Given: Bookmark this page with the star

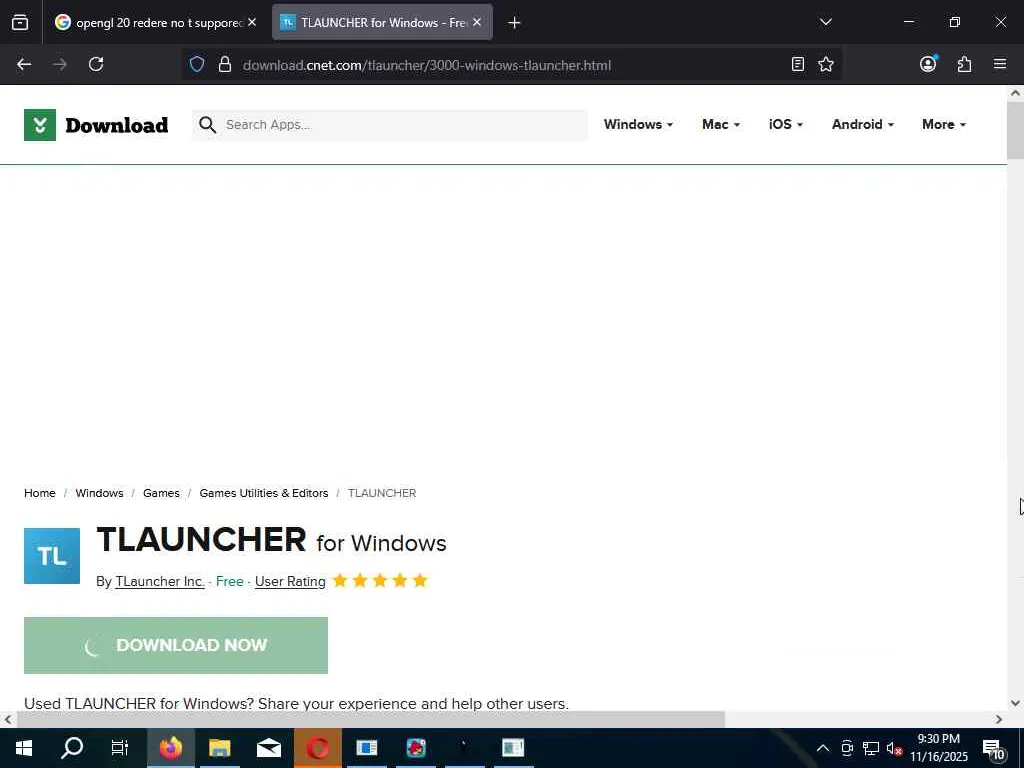Looking at the screenshot, I should [x=826, y=64].
